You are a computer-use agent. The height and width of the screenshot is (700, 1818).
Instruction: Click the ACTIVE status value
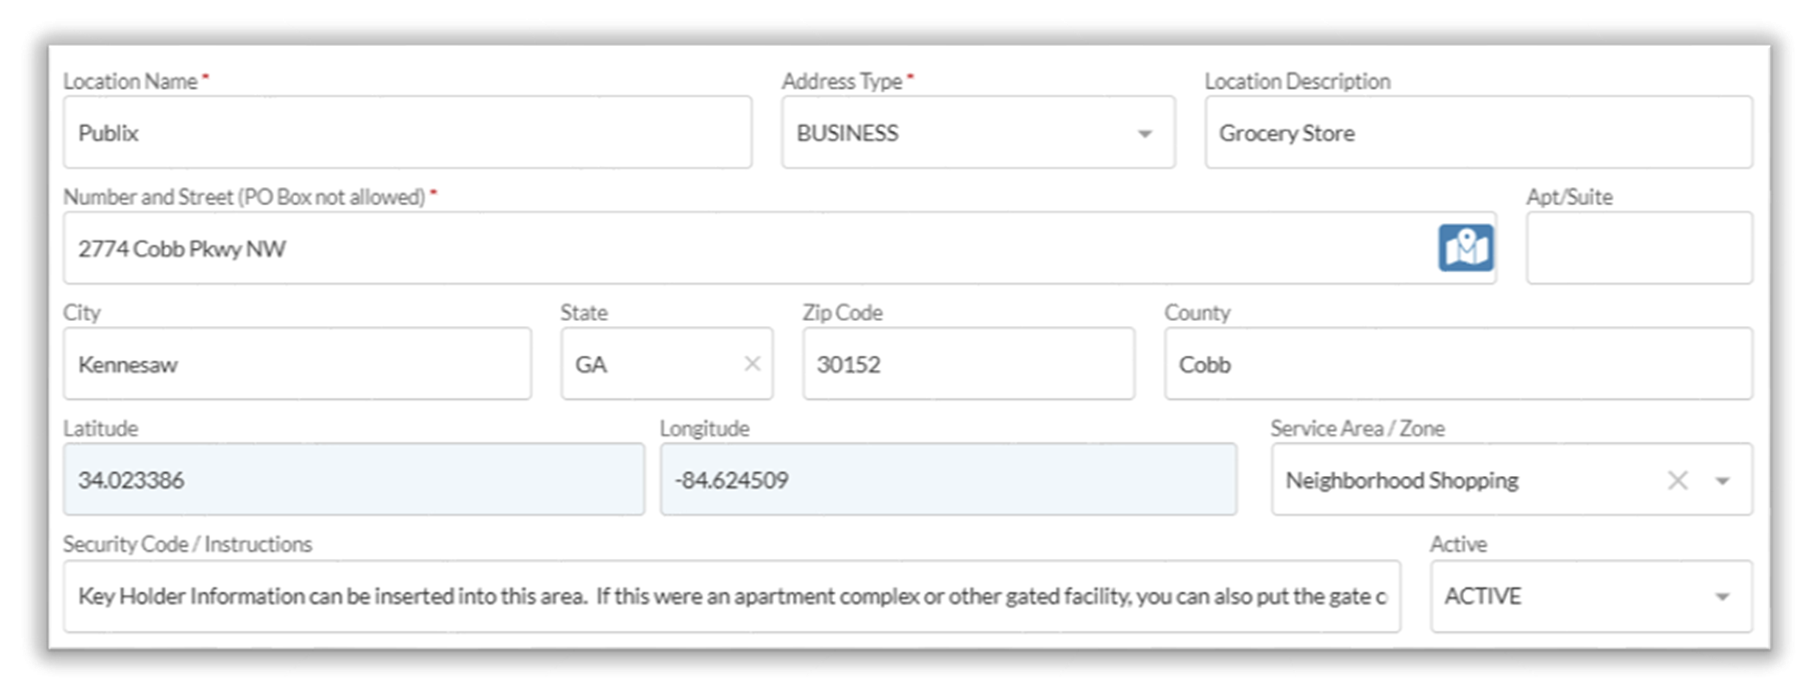(1483, 597)
